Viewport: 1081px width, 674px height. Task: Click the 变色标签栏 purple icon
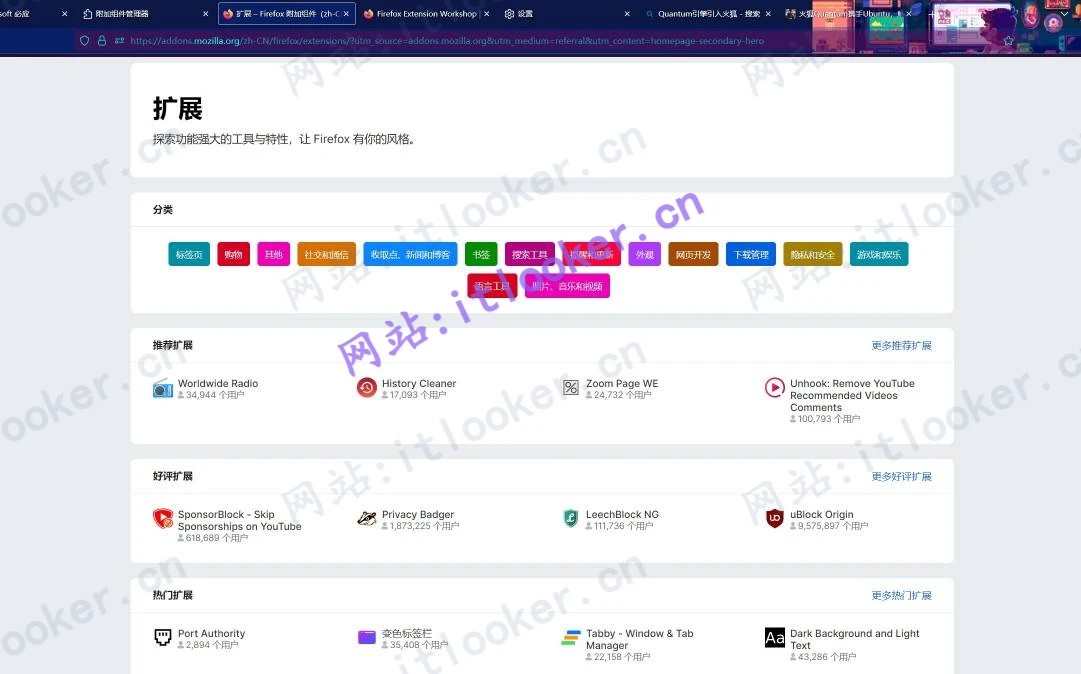(x=367, y=637)
